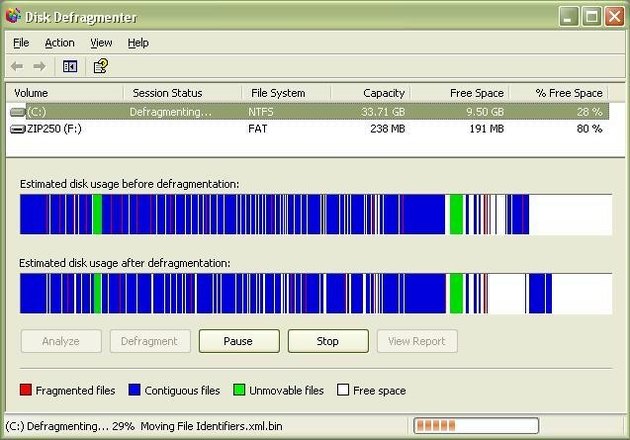This screenshot has width=630, height=440.
Task: Click the blue Contiguous files swatch
Action: click(134, 389)
